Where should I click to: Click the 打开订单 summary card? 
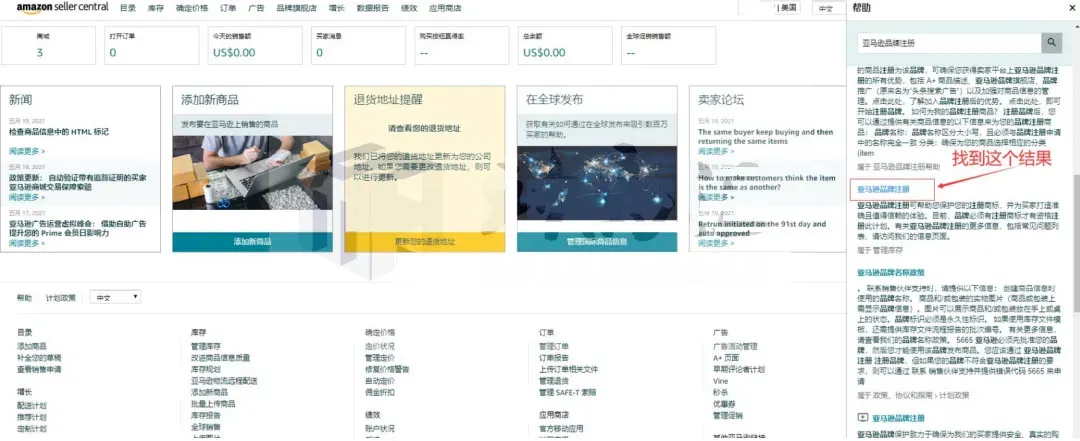(151, 45)
